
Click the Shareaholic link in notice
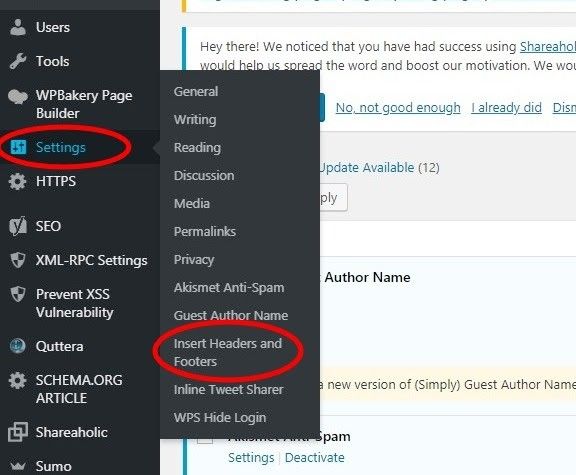(548, 47)
